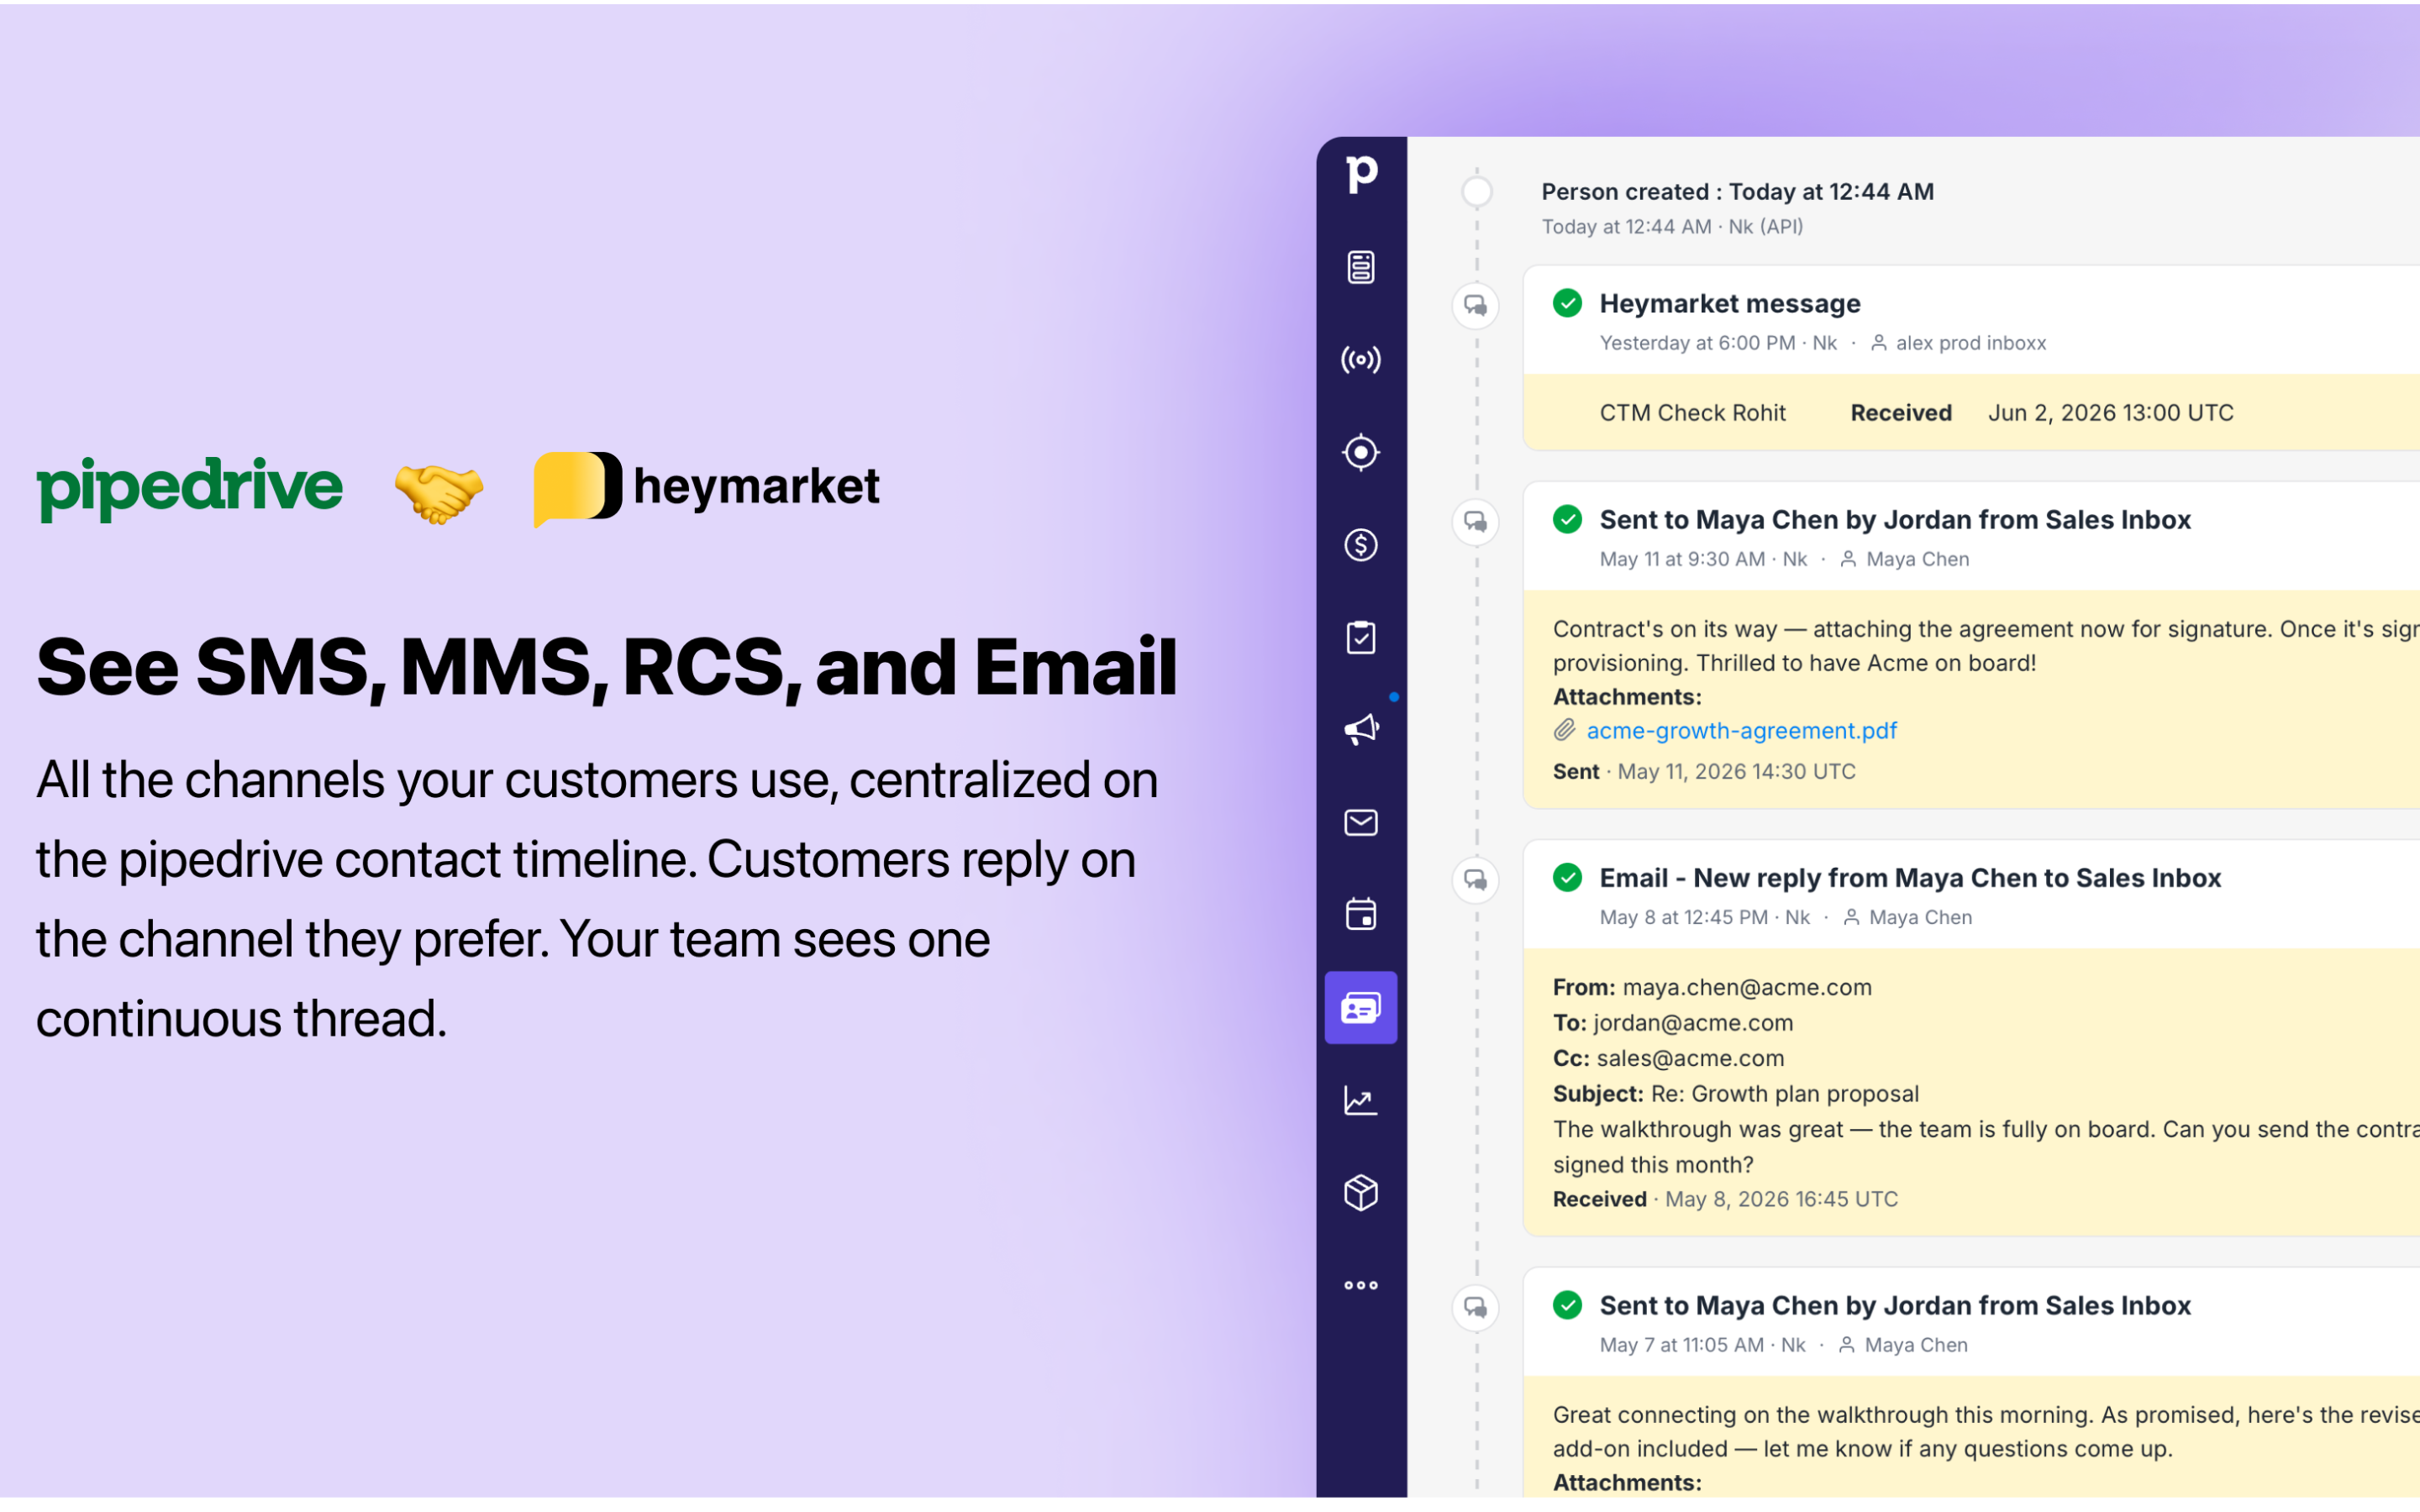Click the handshake emoji between logos
2420x1512 pixels.
[x=438, y=492]
